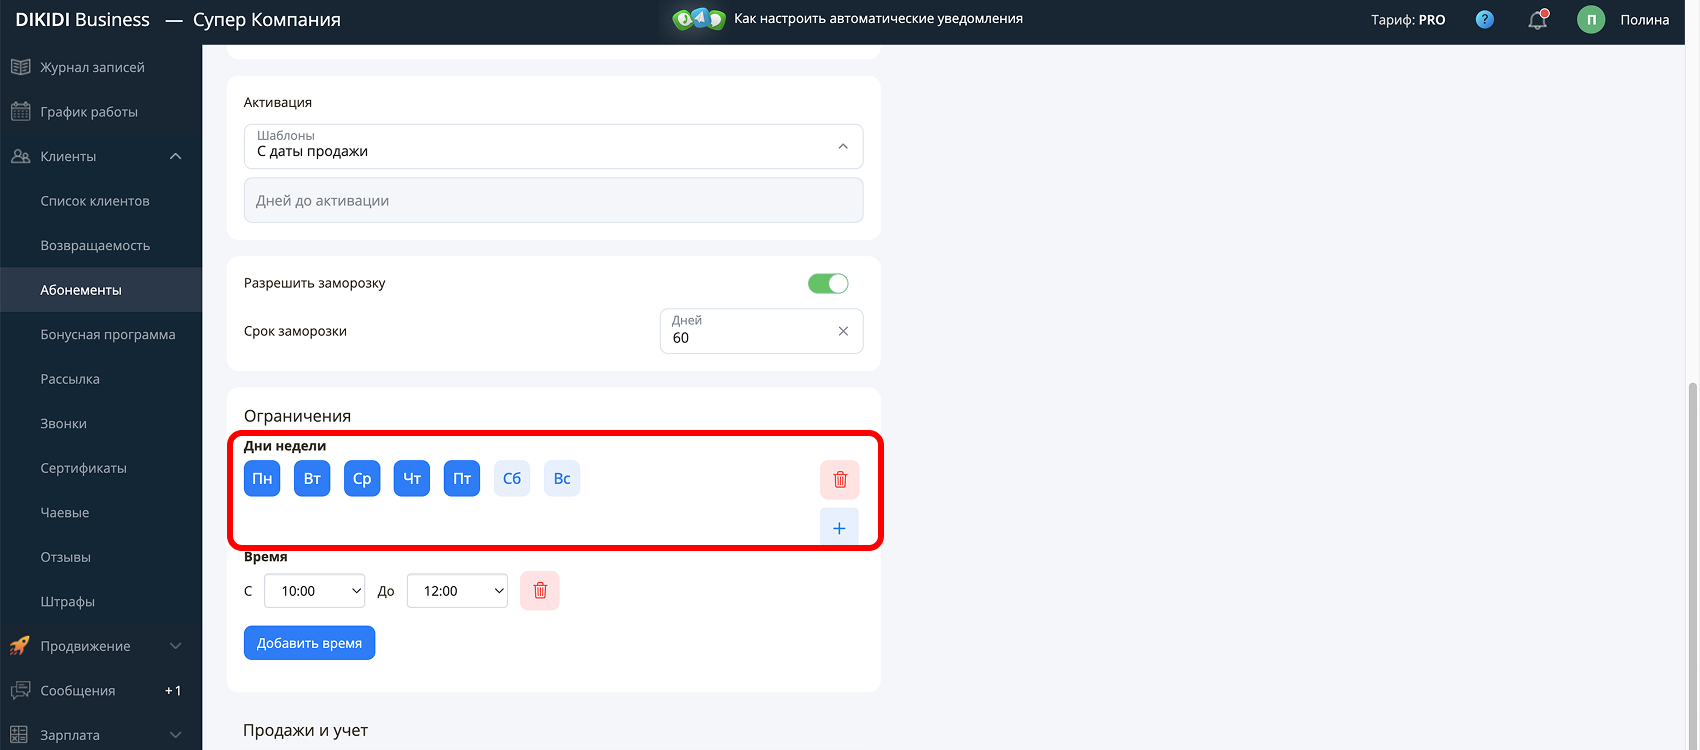Viewport: 1700px width, 750px height.
Task: Click the DIKIDI Business logo
Action: [x=82, y=20]
